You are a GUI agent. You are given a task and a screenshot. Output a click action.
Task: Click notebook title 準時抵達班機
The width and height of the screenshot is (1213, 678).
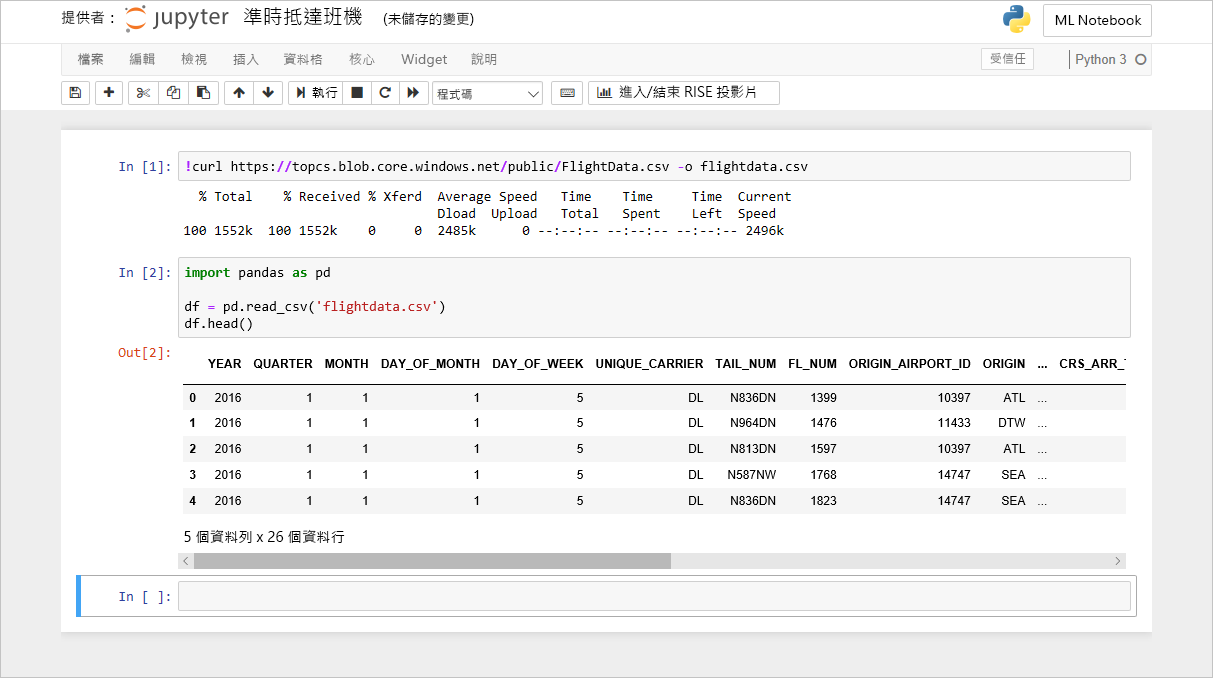pyautogui.click(x=302, y=18)
